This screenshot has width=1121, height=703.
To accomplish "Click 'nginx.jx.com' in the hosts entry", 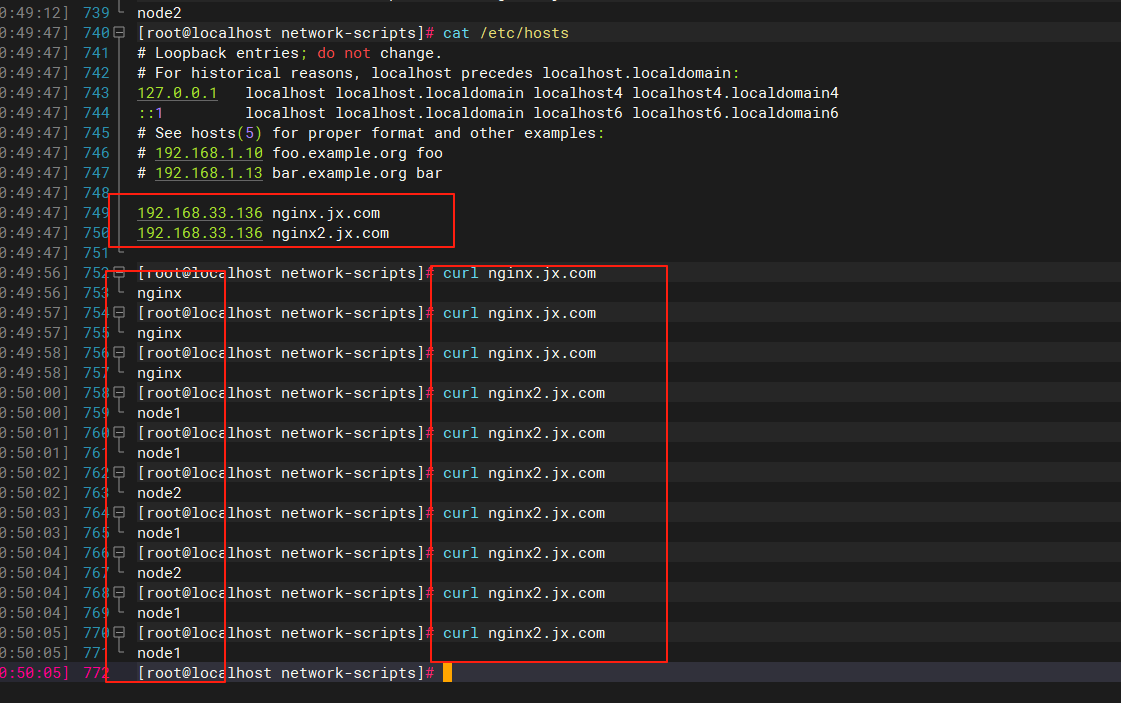I will pos(326,213).
